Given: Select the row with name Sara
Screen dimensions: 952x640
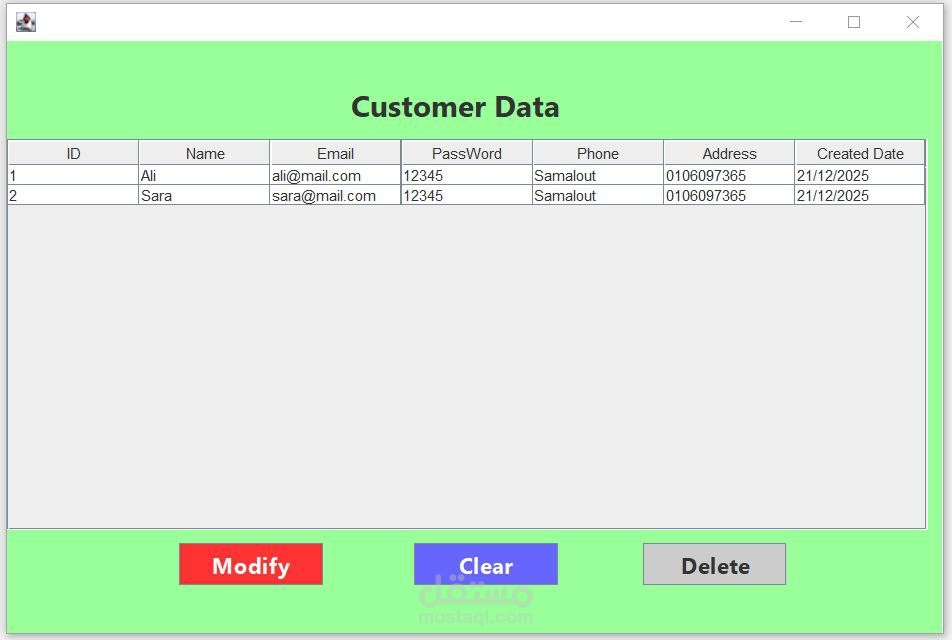Looking at the screenshot, I should click(466, 196).
